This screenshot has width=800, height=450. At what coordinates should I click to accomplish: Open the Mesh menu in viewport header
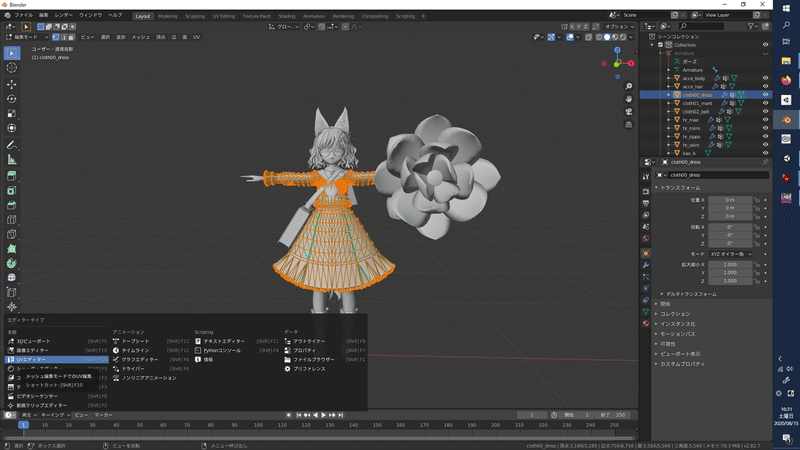pyautogui.click(x=141, y=36)
